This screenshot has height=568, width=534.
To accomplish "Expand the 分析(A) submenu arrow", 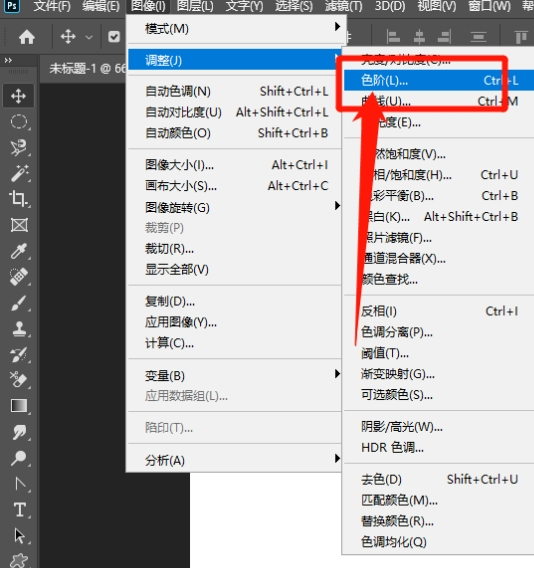I will click(337, 458).
